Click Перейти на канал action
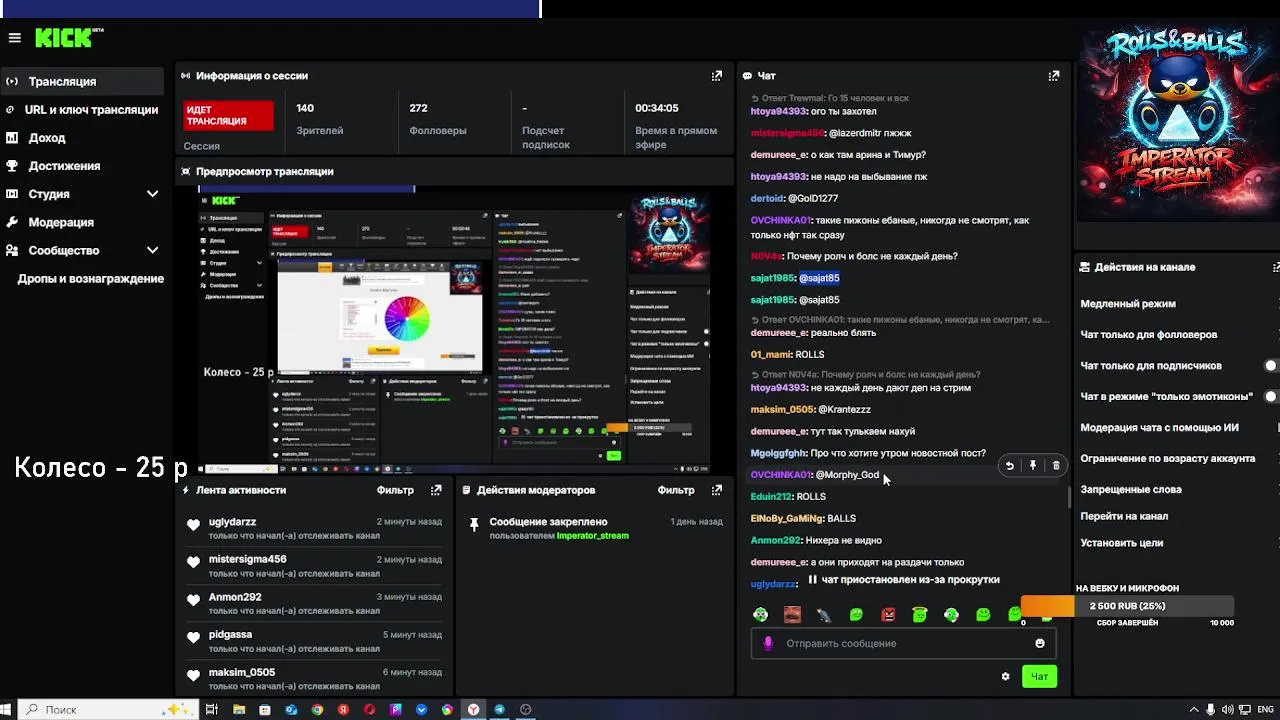 tap(1124, 516)
